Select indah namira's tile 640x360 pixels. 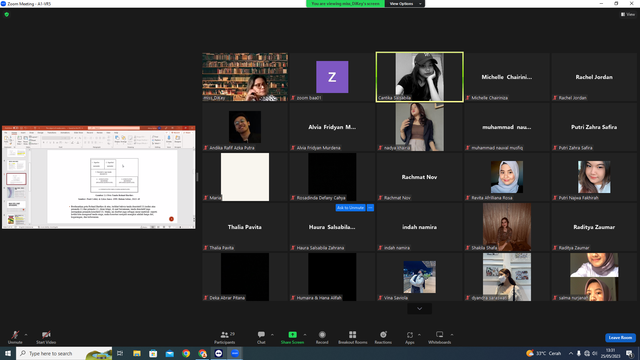pos(420,227)
